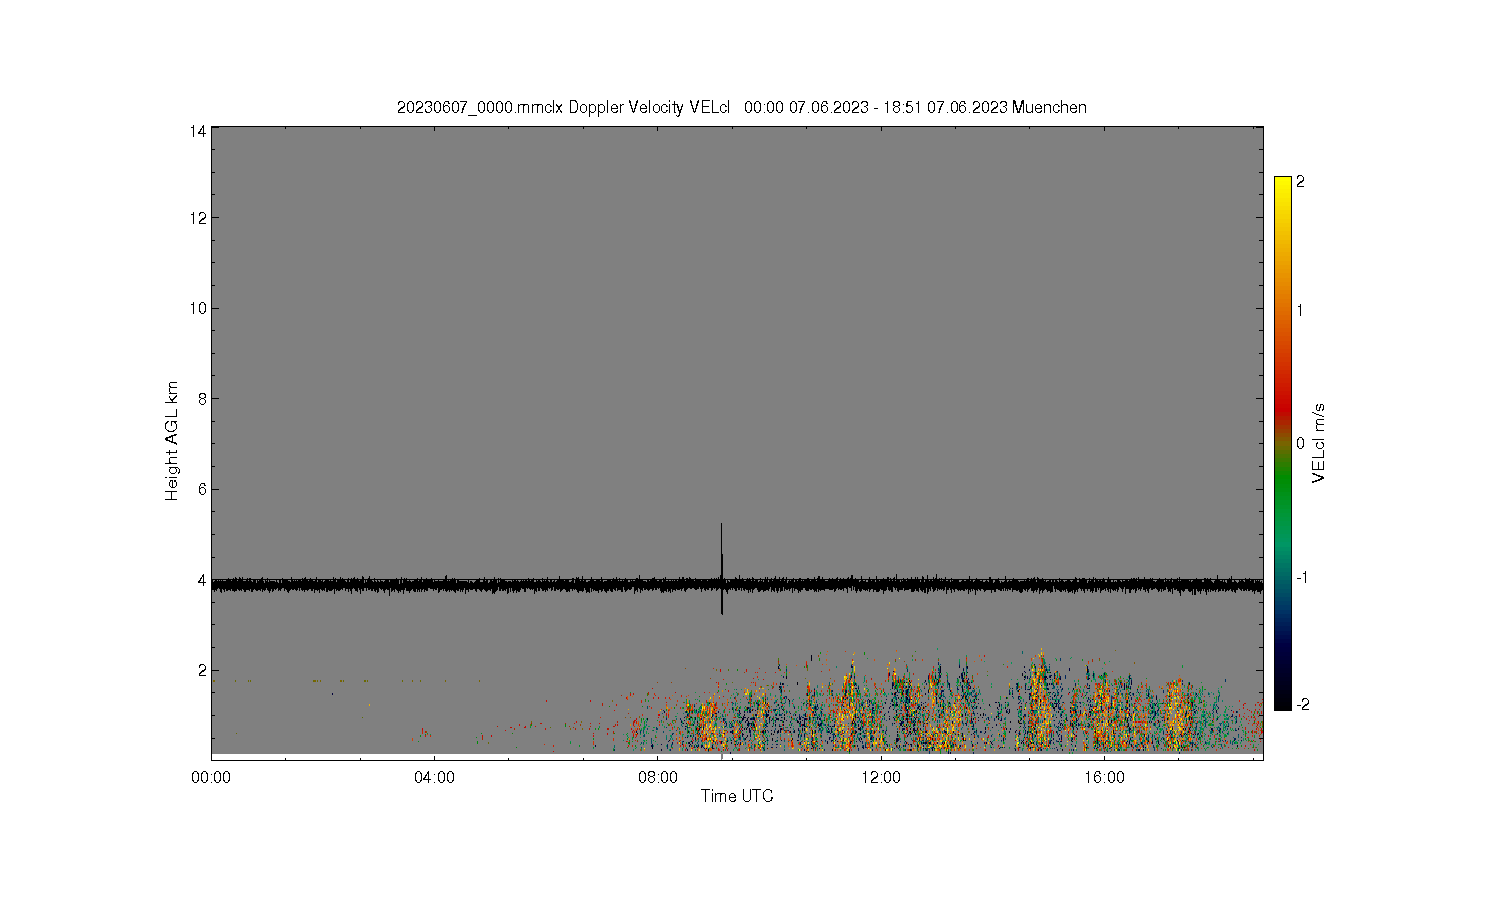Image resolution: width=1500 pixels, height=900 pixels.
Task: Click the height axis label '14'
Action: pos(198,131)
